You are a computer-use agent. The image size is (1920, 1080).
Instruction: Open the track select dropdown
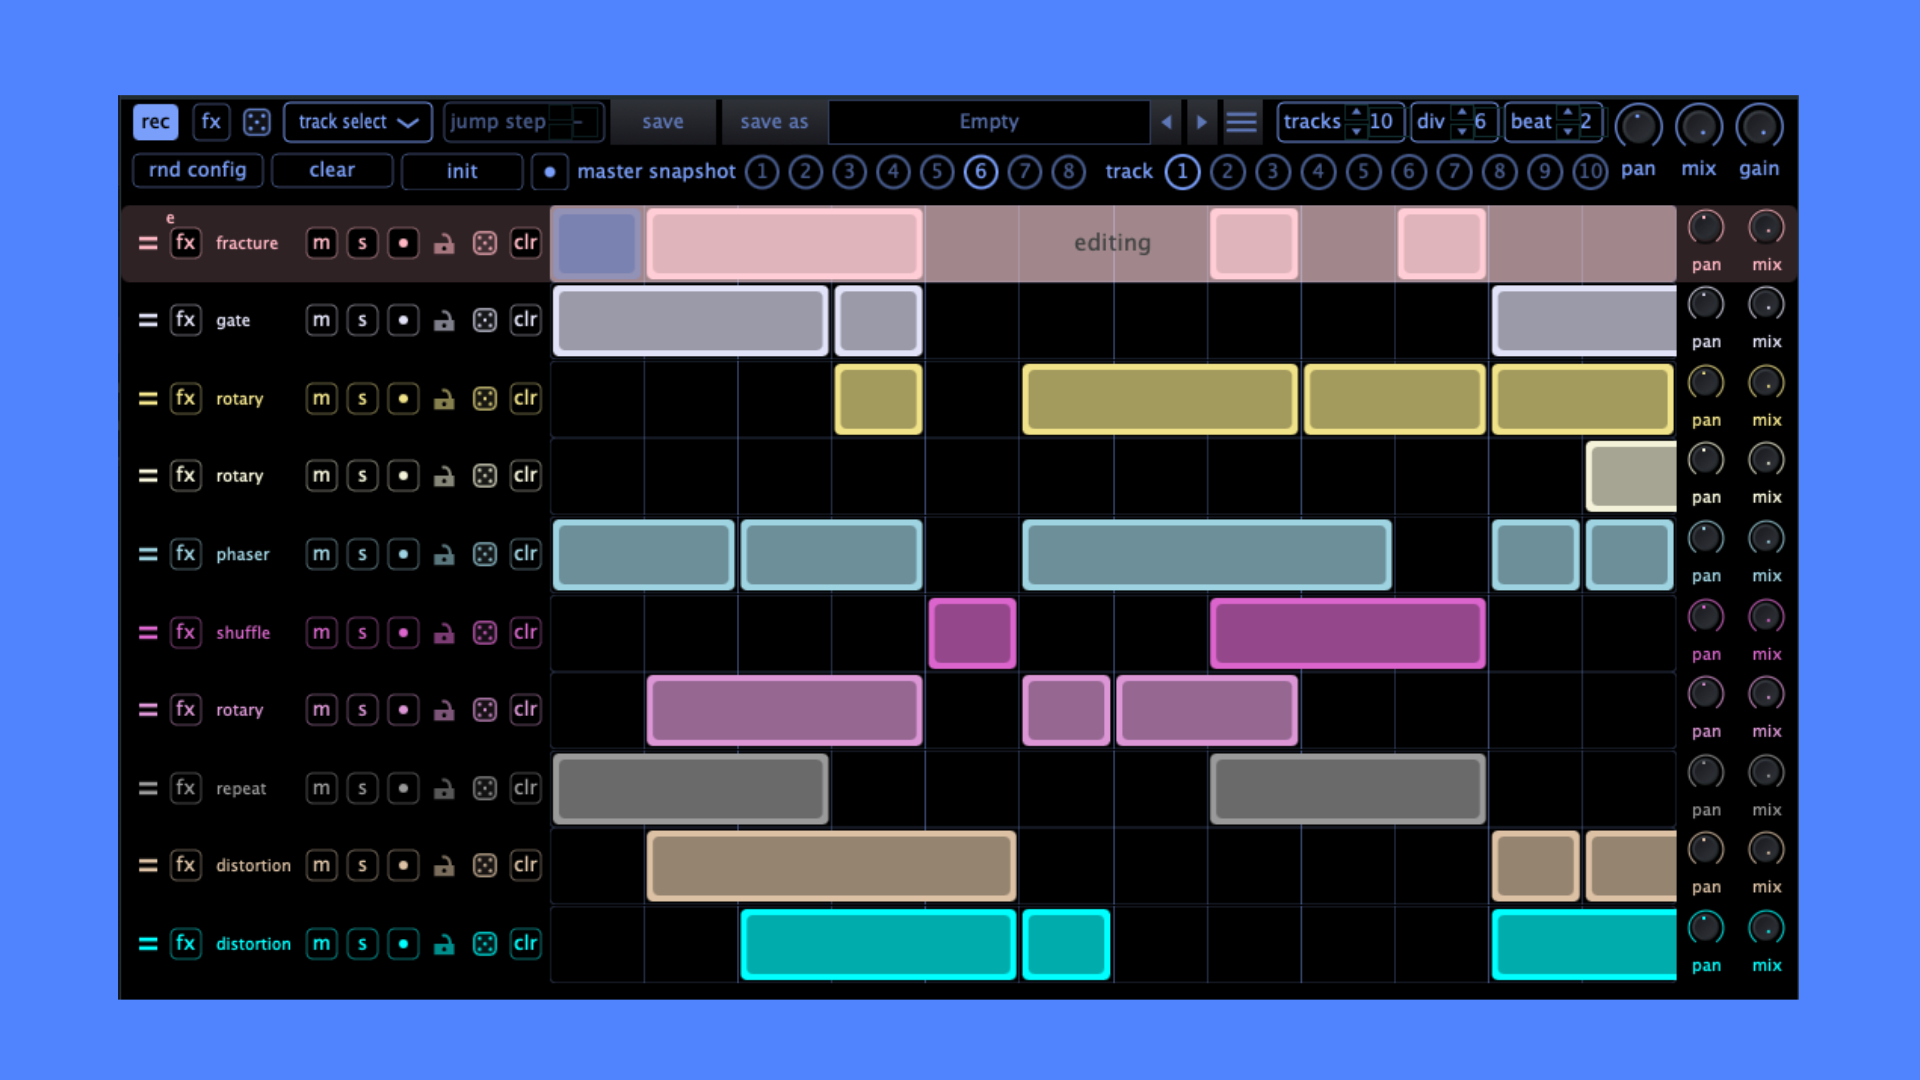pos(357,122)
